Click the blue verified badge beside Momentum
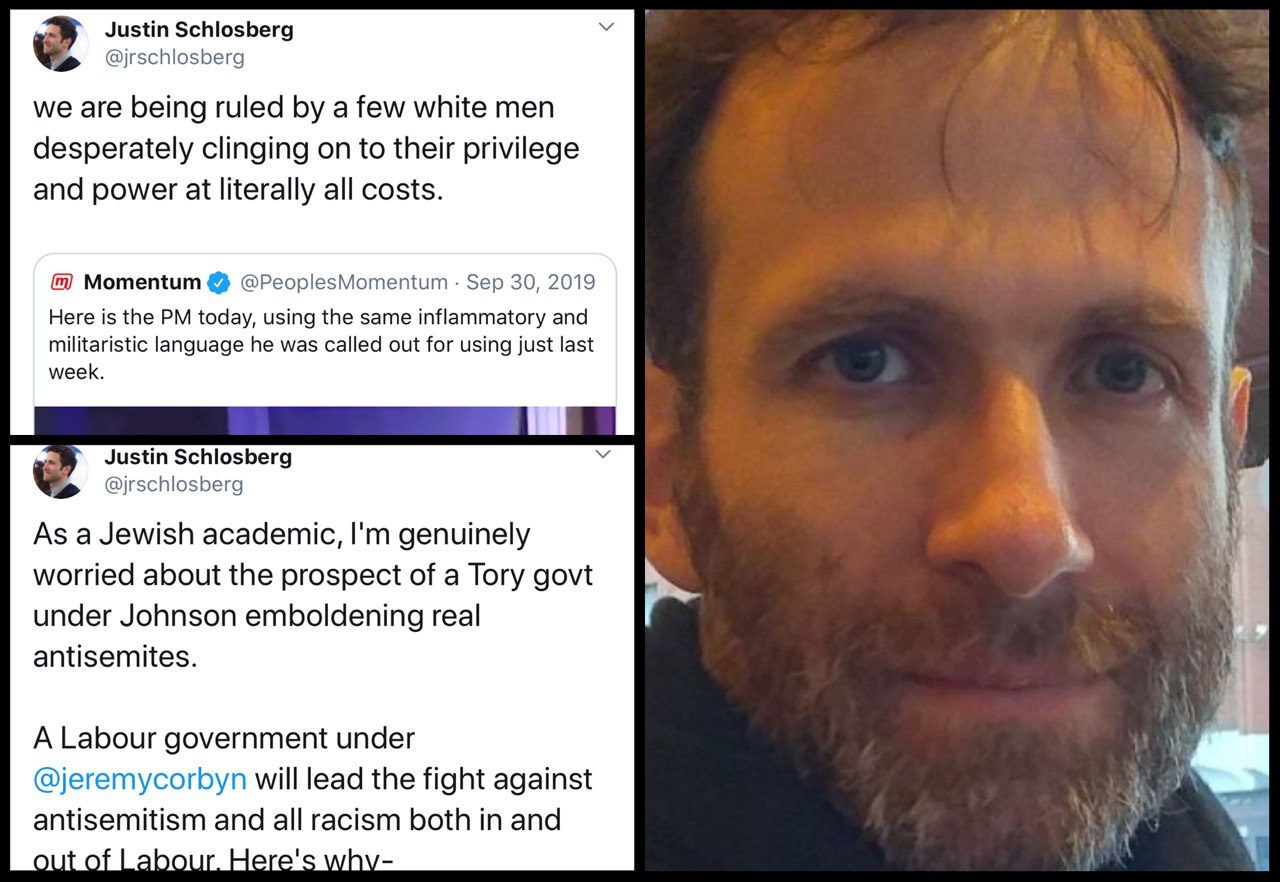 click(x=219, y=283)
